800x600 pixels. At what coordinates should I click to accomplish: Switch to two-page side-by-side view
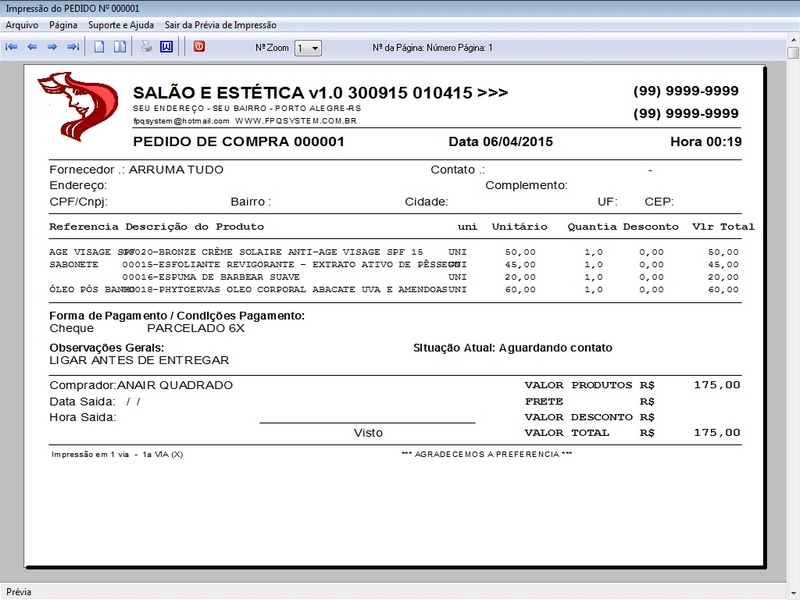pyautogui.click(x=119, y=47)
